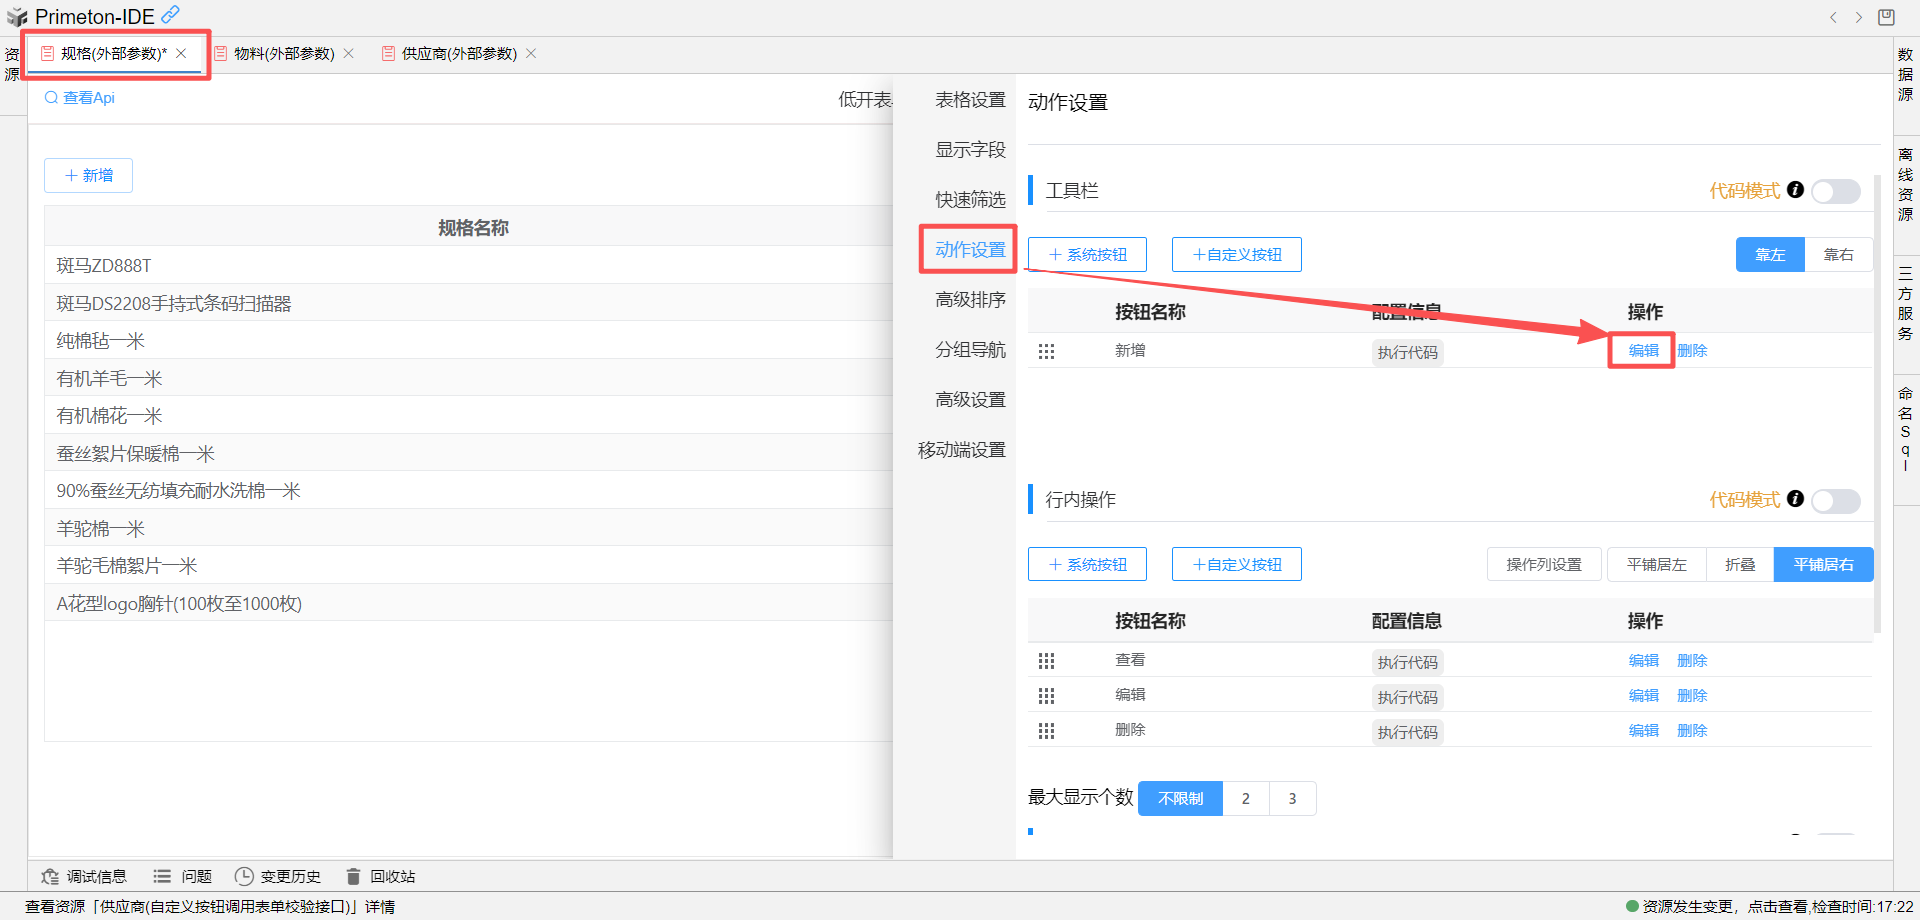This screenshot has width=1920, height=920.
Task: Click info icon next to 行内操作 代码模式
Action: [1795, 499]
